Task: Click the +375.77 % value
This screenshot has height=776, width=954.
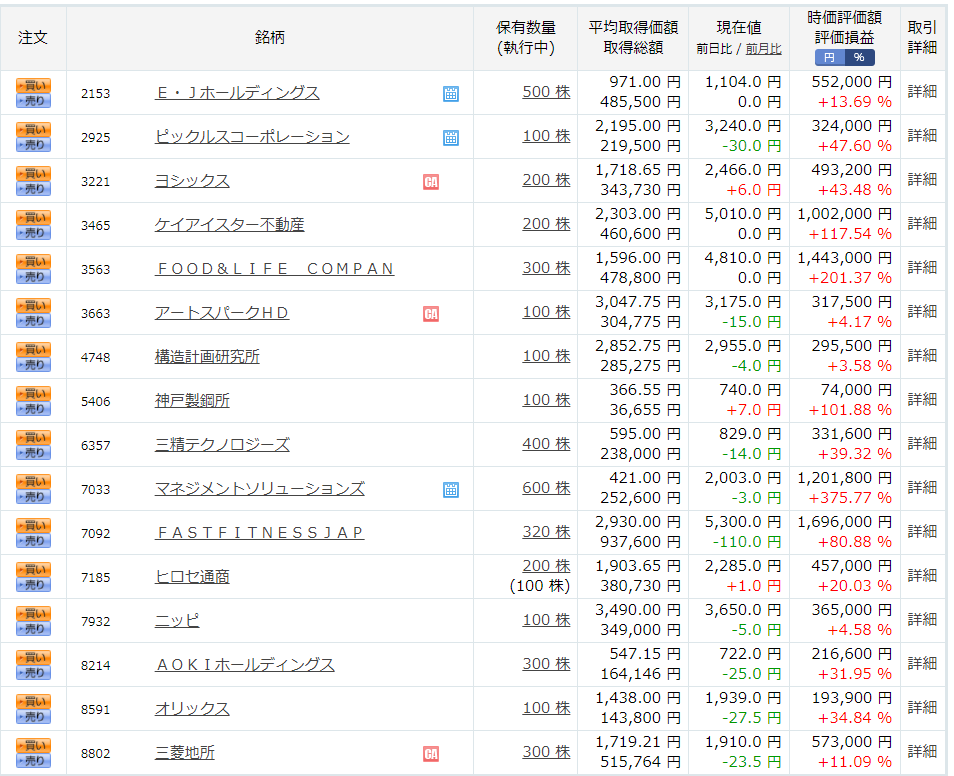Action: 850,498
